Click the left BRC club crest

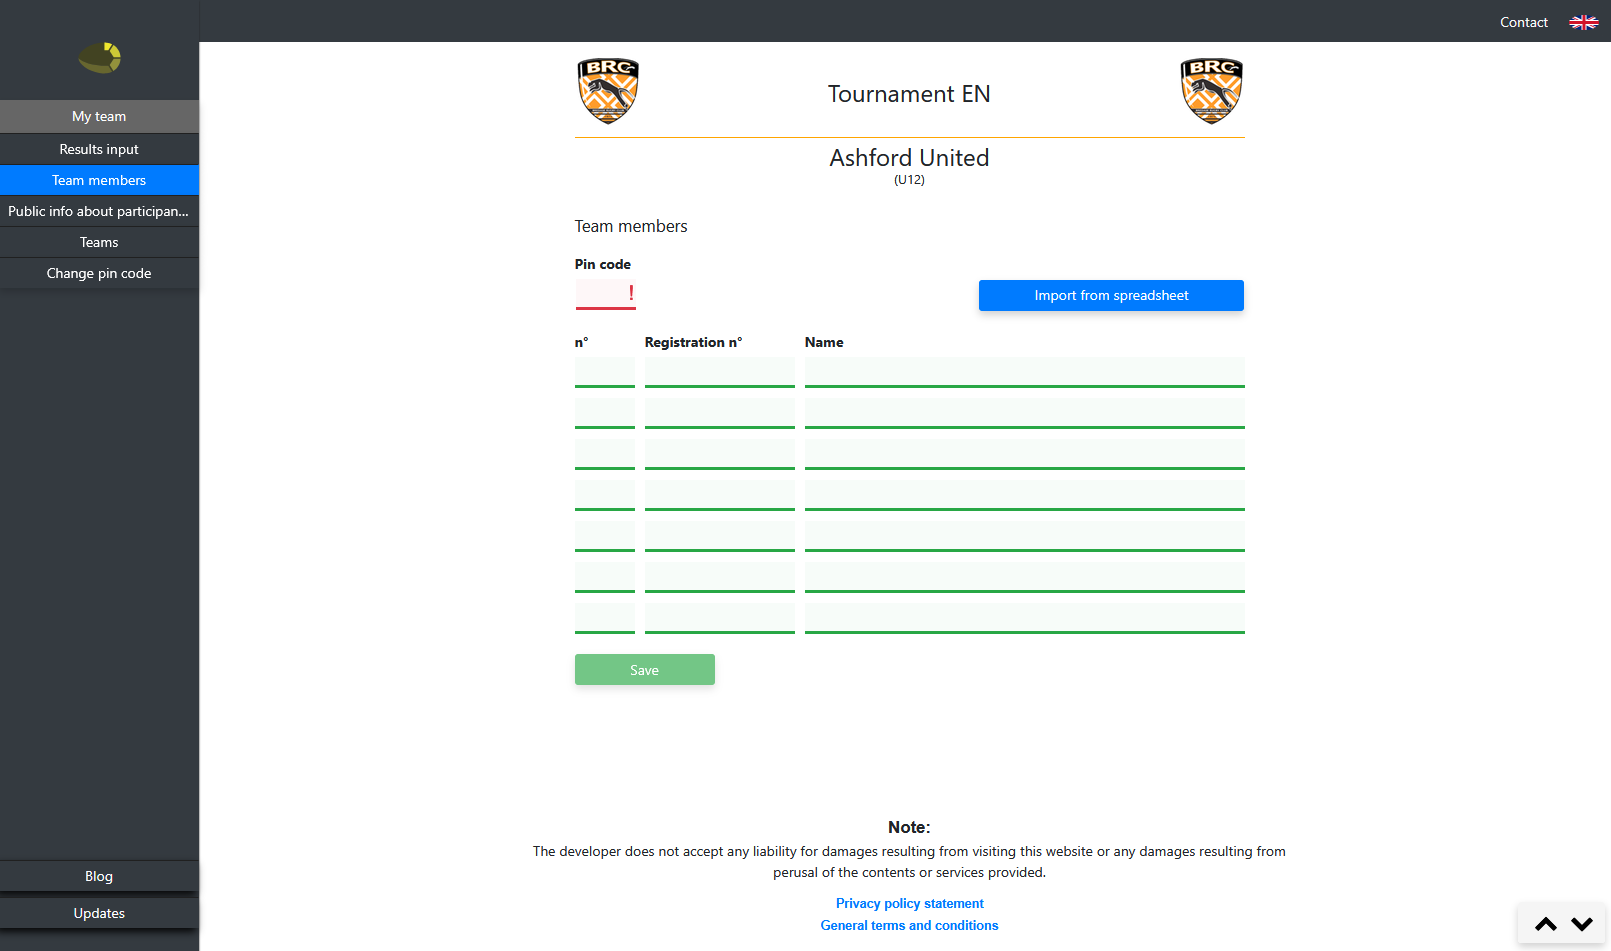click(608, 91)
